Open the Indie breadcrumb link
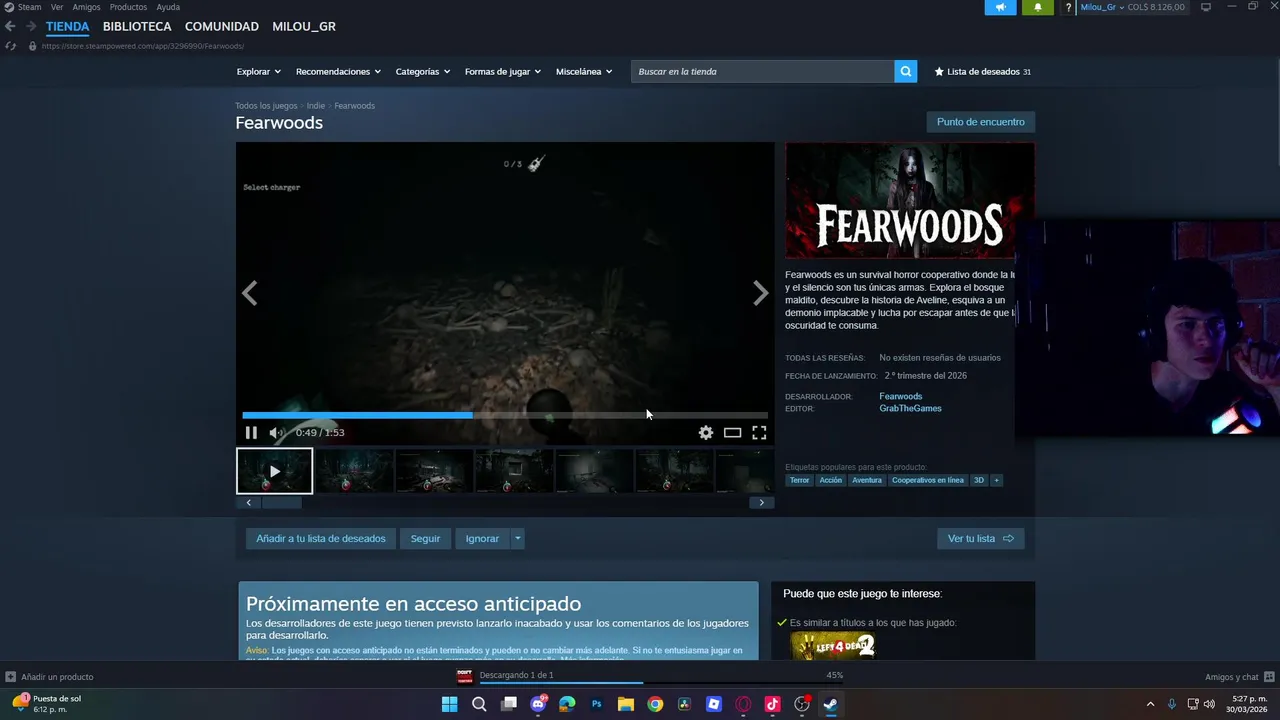 click(316, 105)
